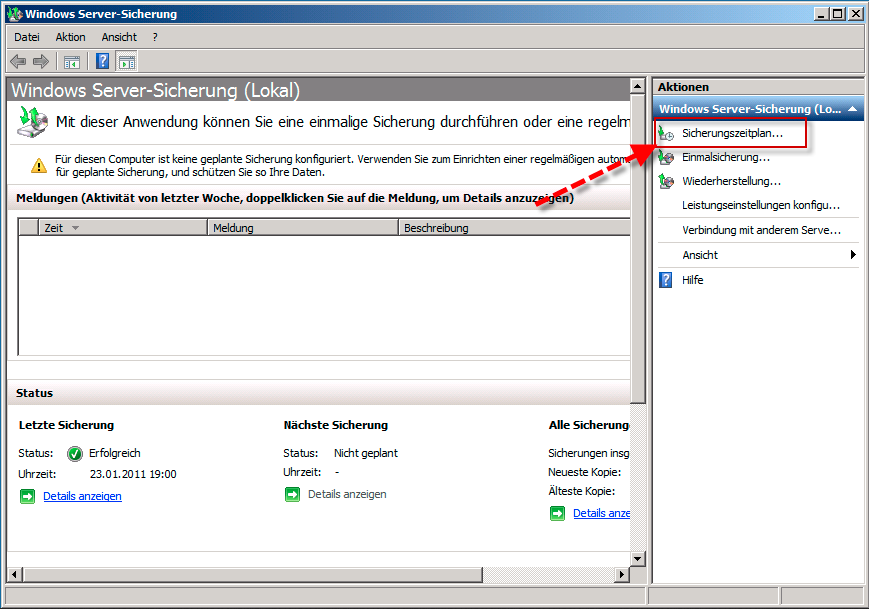Open the title bar system menu icon
Screen dimensions: 869x609
pyautogui.click(x=15, y=14)
